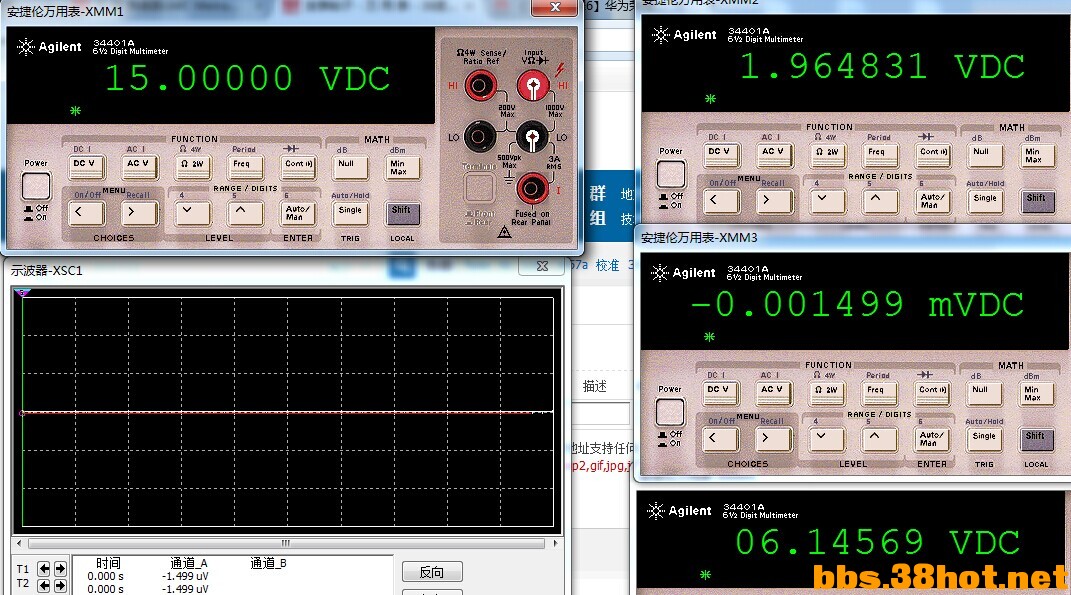Select AC V function on XMM1

click(139, 166)
